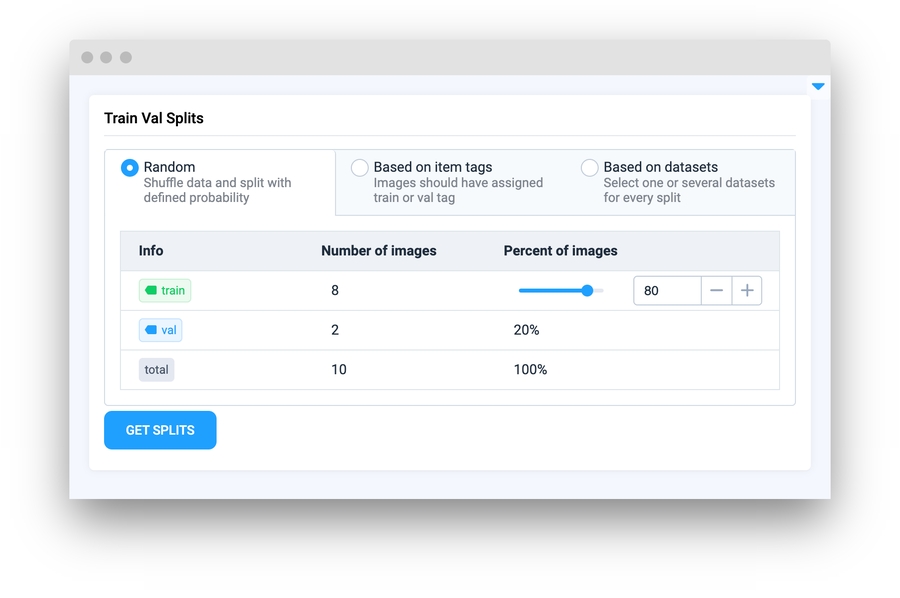Click the val row's 20% value
Screen dimensions: 900x598
tap(526, 330)
